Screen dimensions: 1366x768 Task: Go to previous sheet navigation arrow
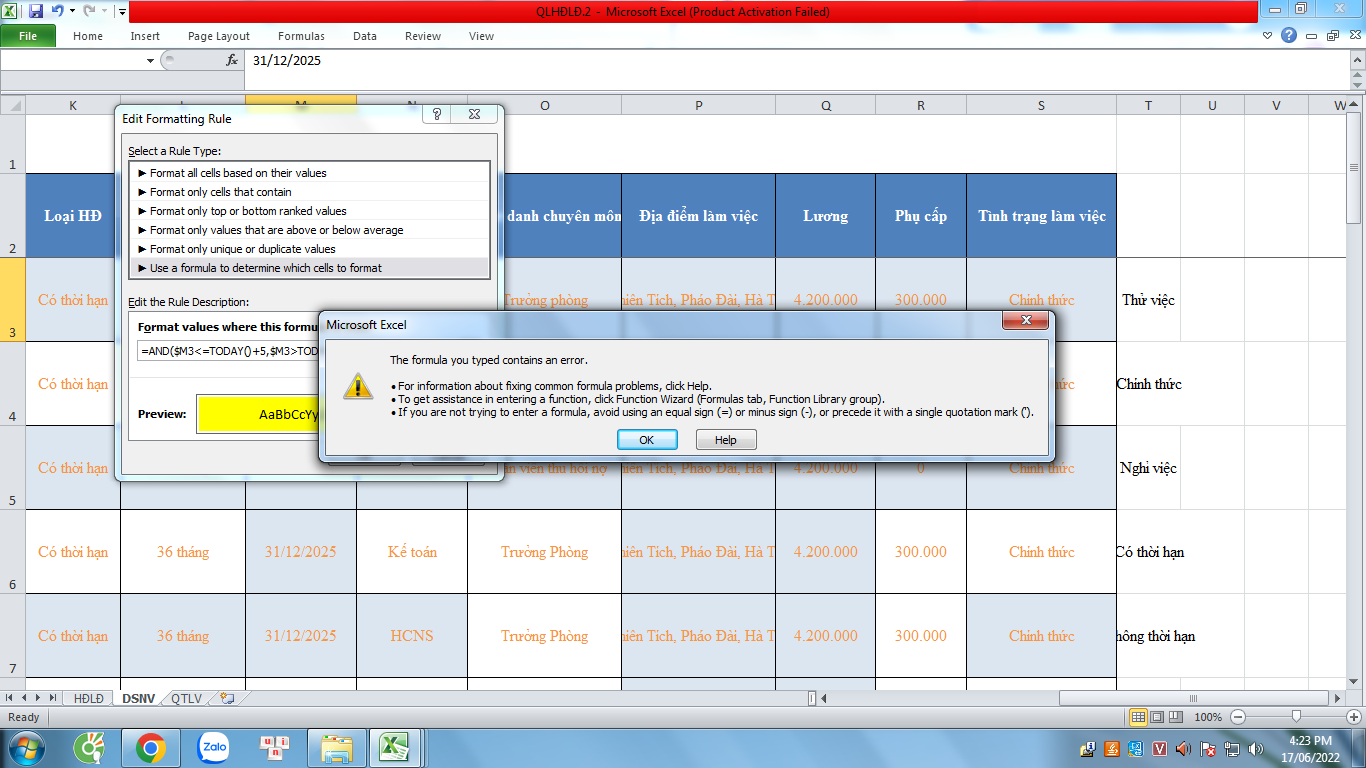click(x=24, y=698)
